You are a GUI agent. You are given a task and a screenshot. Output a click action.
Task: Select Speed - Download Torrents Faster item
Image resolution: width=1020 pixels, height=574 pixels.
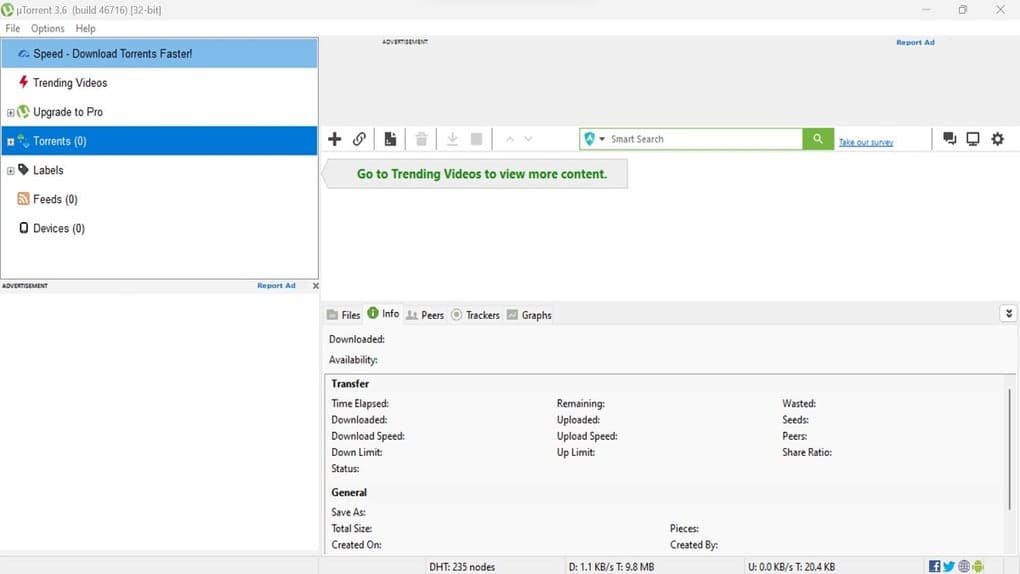(159, 53)
